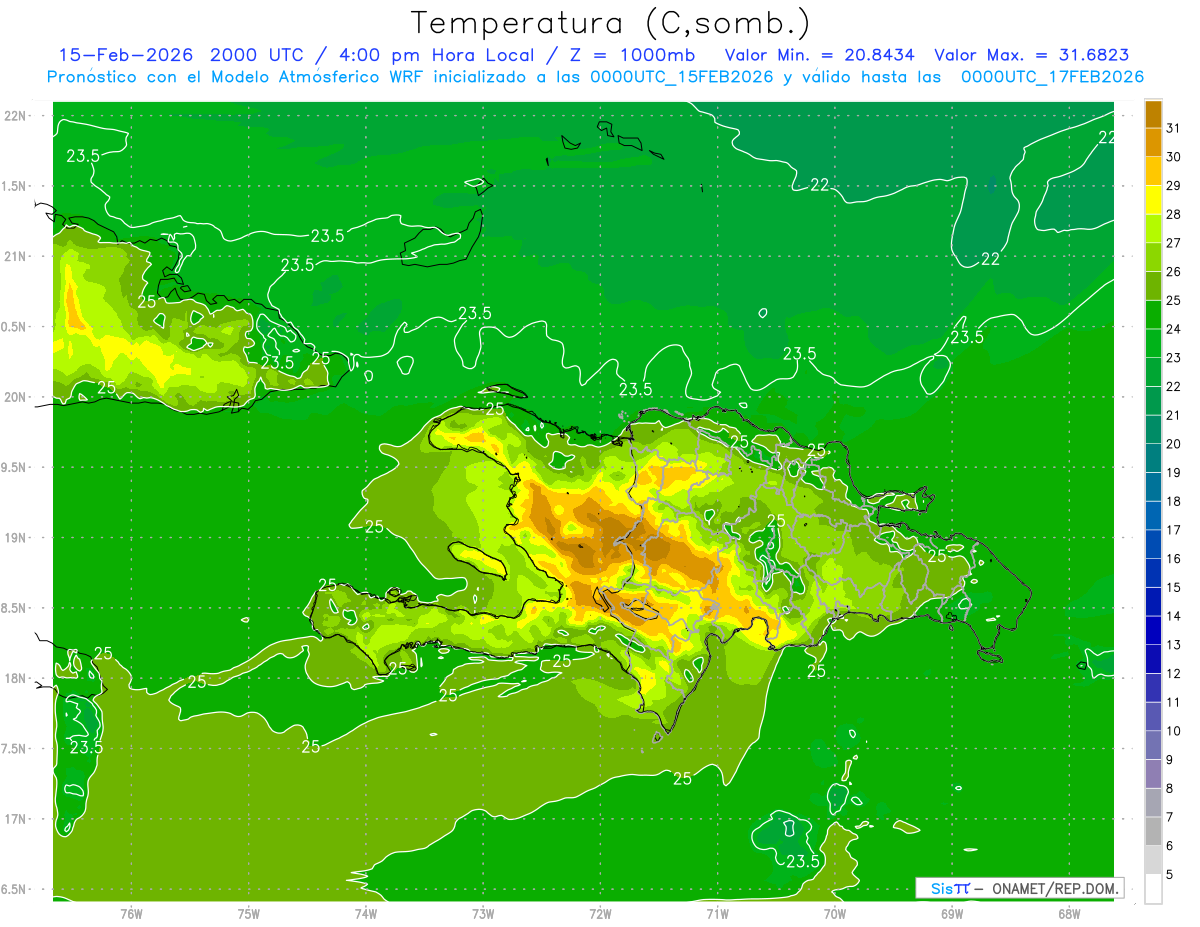Click the '68W' longitude axis label
This screenshot has width=1200, height=927.
(1069, 914)
